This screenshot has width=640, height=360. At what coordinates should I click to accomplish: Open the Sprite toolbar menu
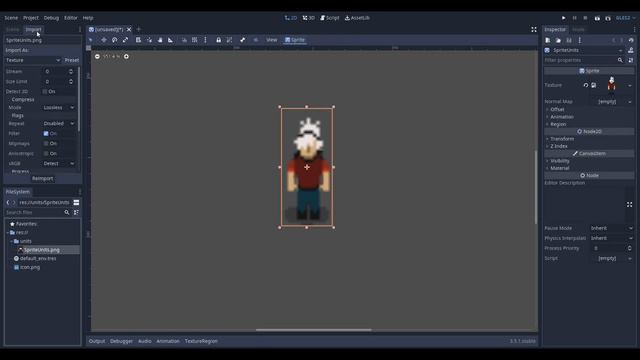coord(295,40)
